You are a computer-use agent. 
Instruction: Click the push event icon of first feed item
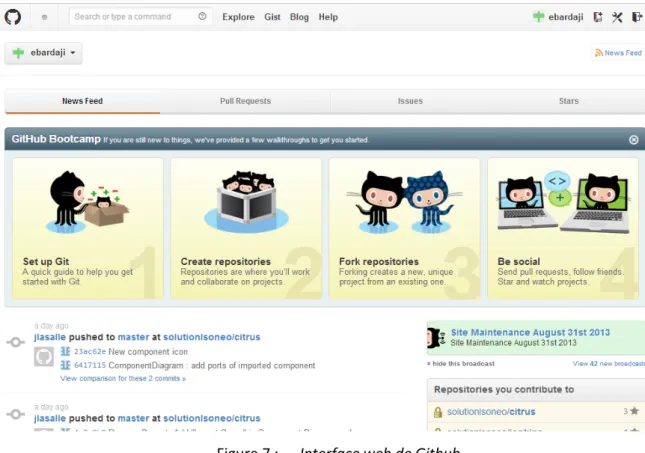pyautogui.click(x=16, y=342)
